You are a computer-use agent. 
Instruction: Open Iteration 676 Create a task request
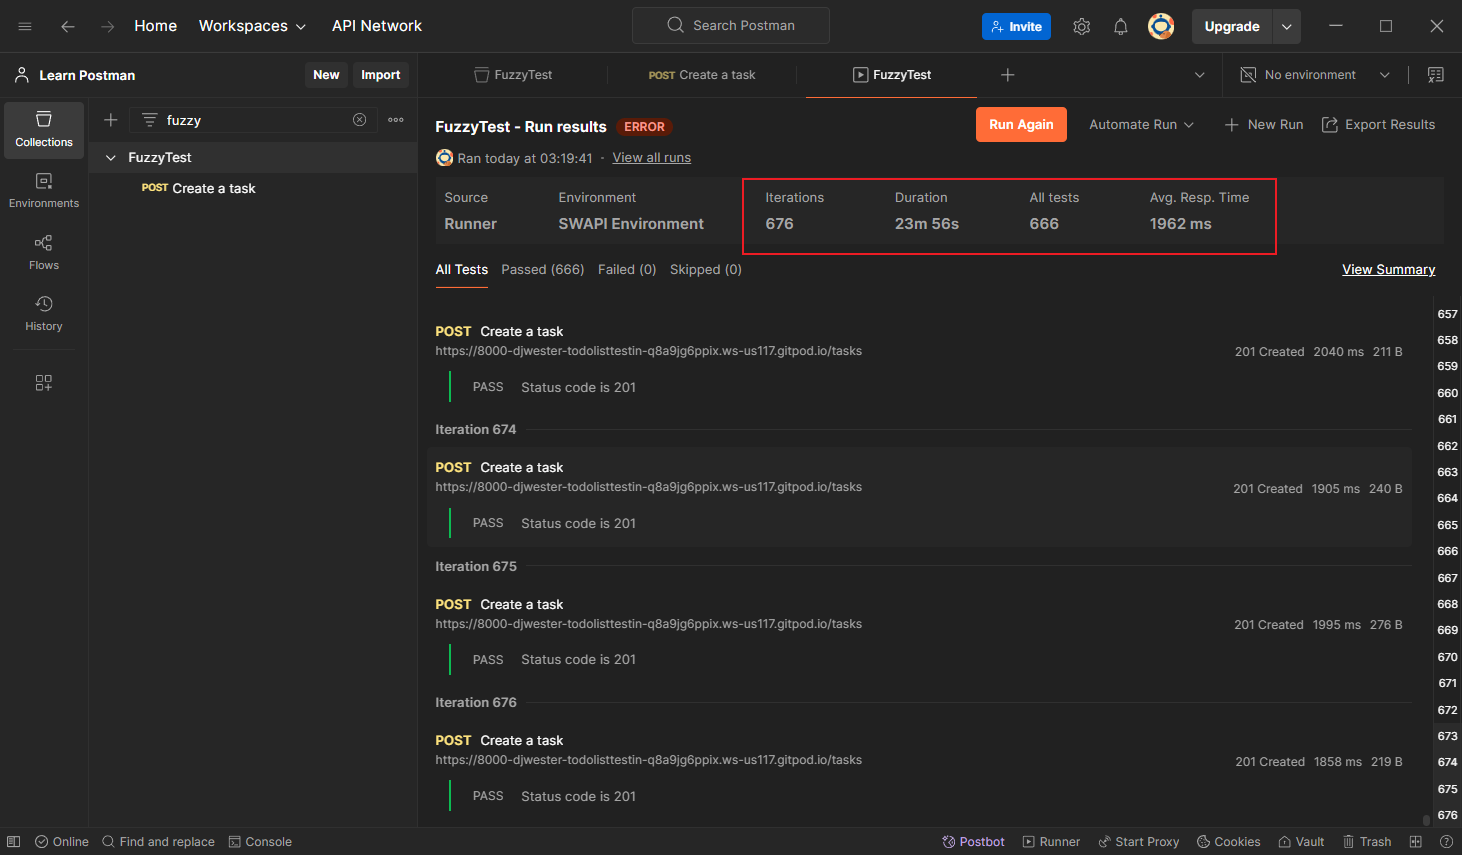tap(521, 741)
